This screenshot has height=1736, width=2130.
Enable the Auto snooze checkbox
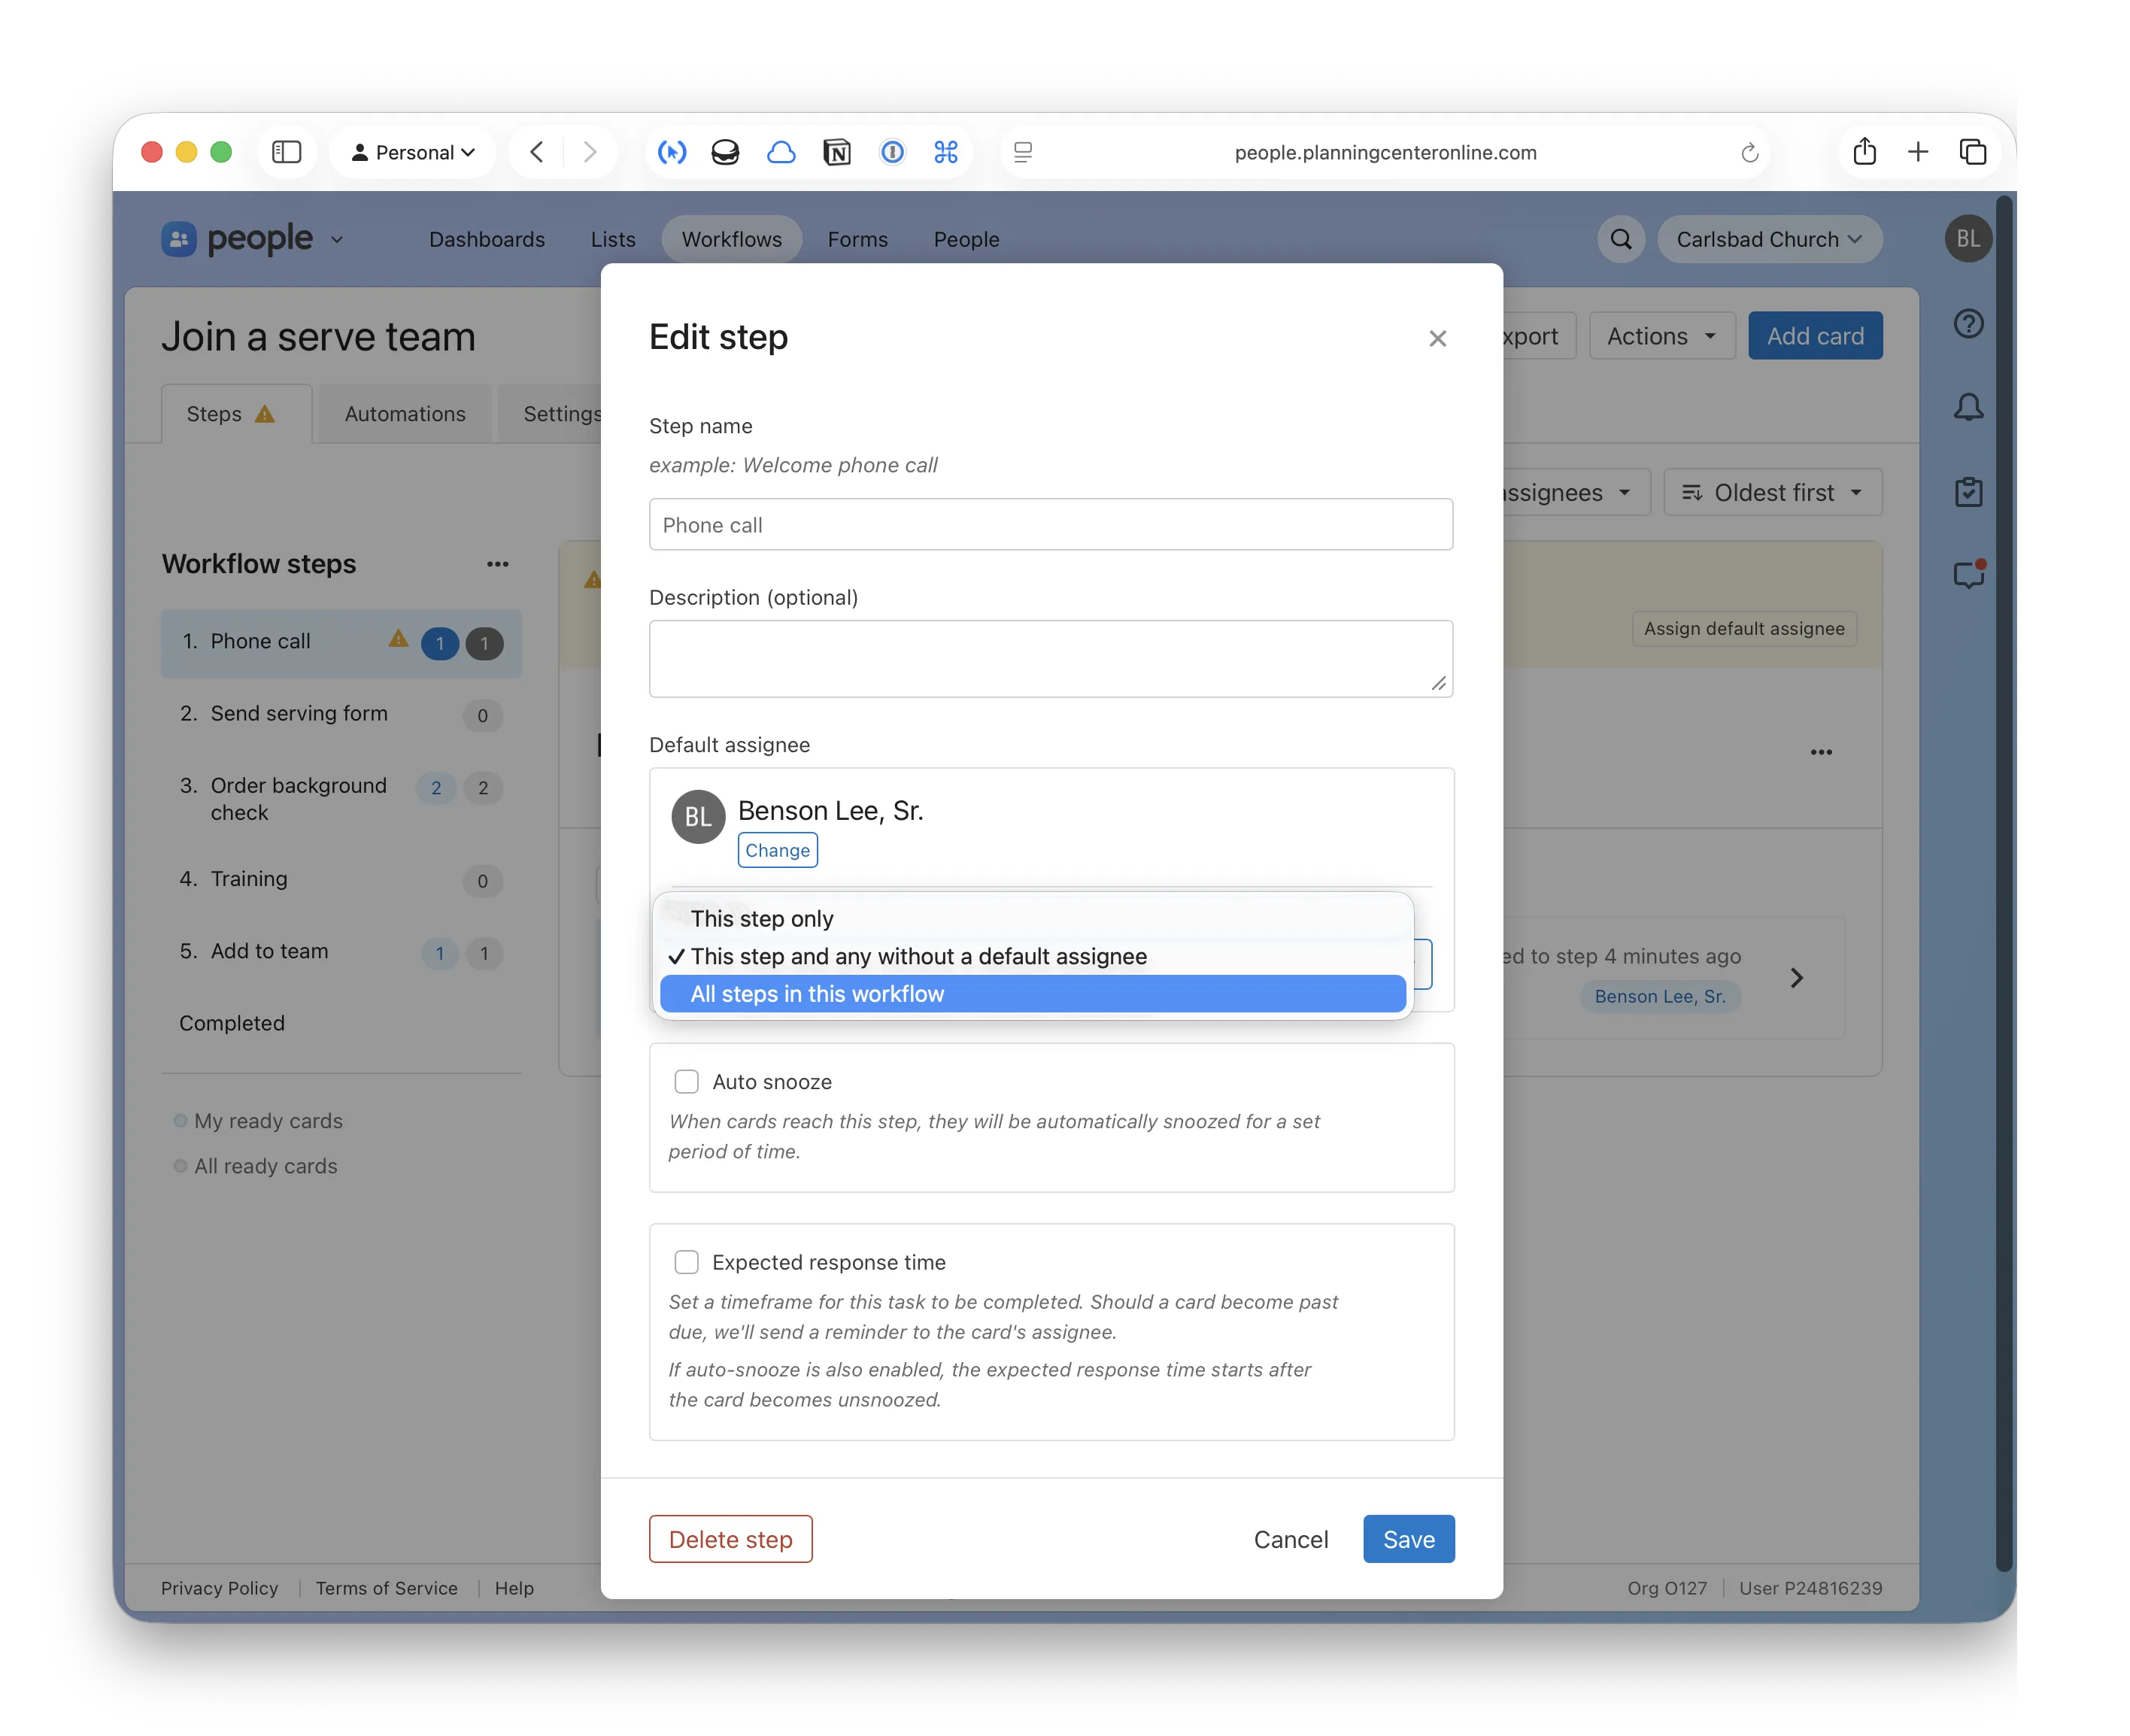click(687, 1081)
